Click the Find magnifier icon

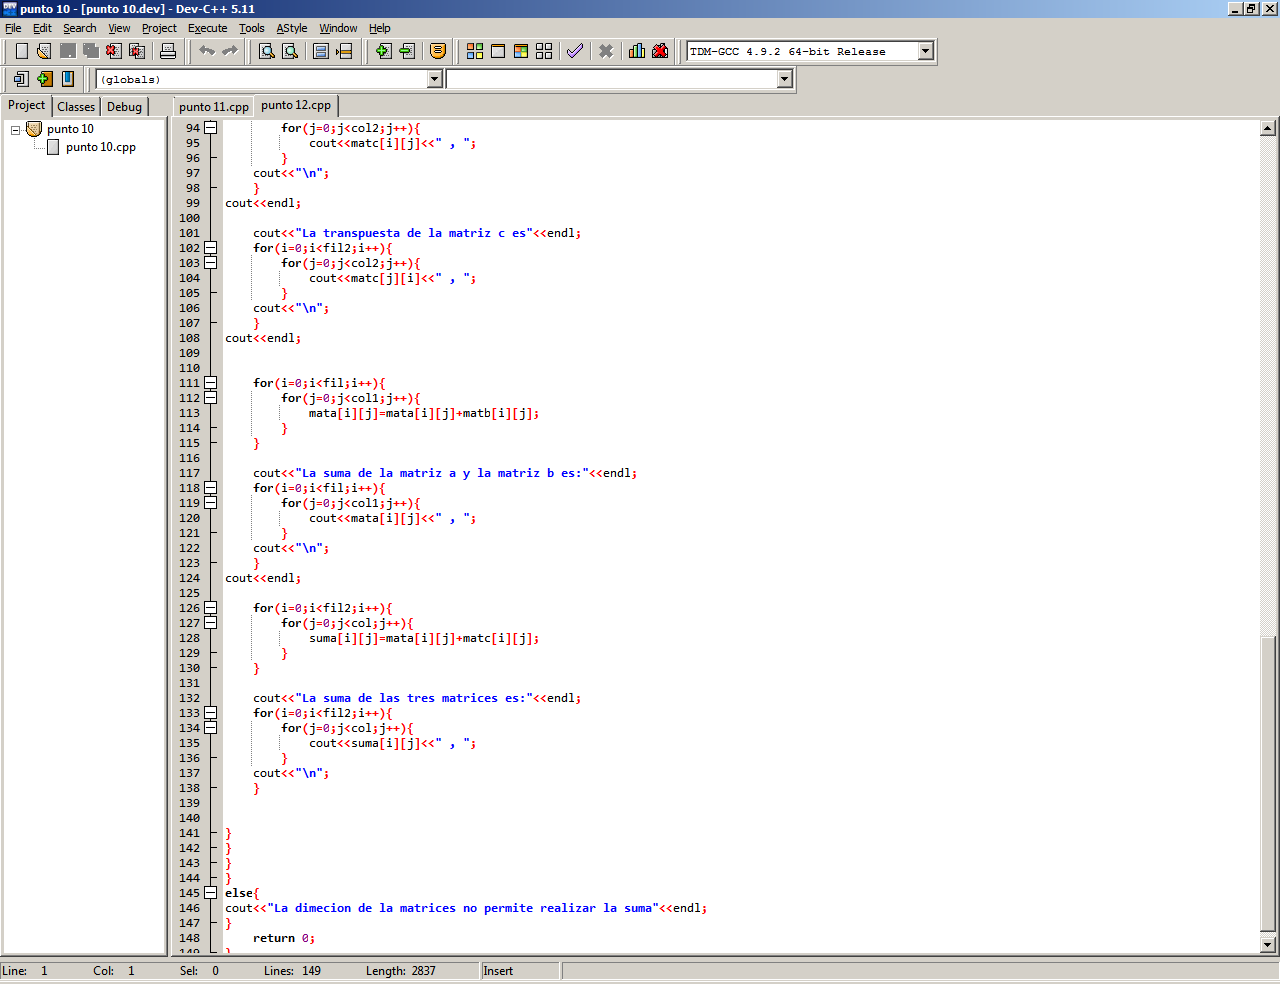coord(267,51)
